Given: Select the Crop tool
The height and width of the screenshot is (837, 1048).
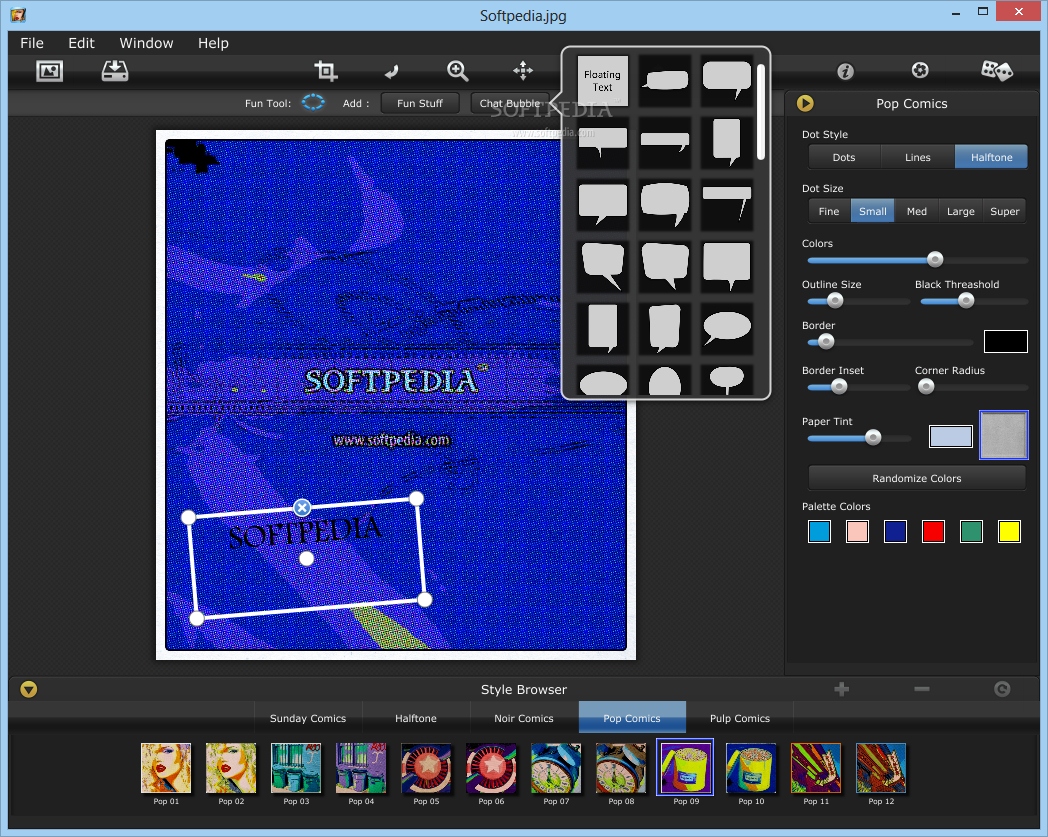Looking at the screenshot, I should click(325, 70).
